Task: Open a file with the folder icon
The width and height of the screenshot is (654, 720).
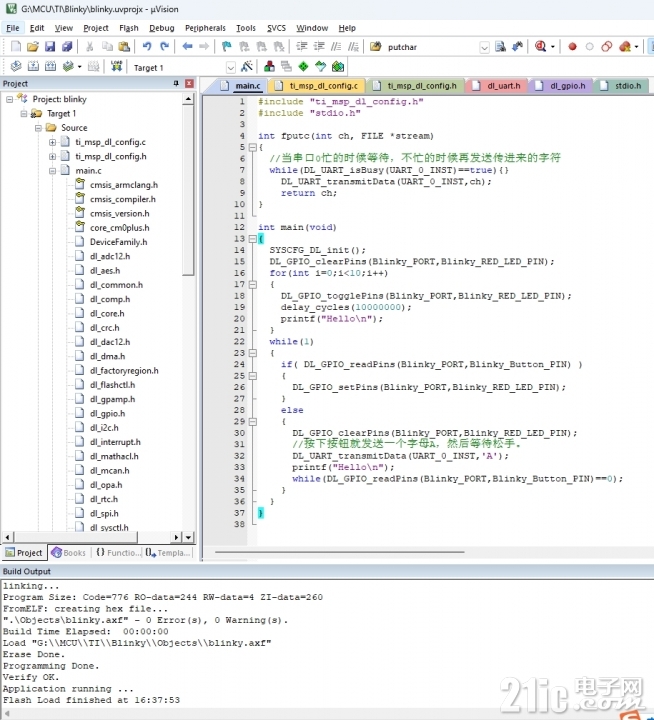Action: (x=33, y=46)
